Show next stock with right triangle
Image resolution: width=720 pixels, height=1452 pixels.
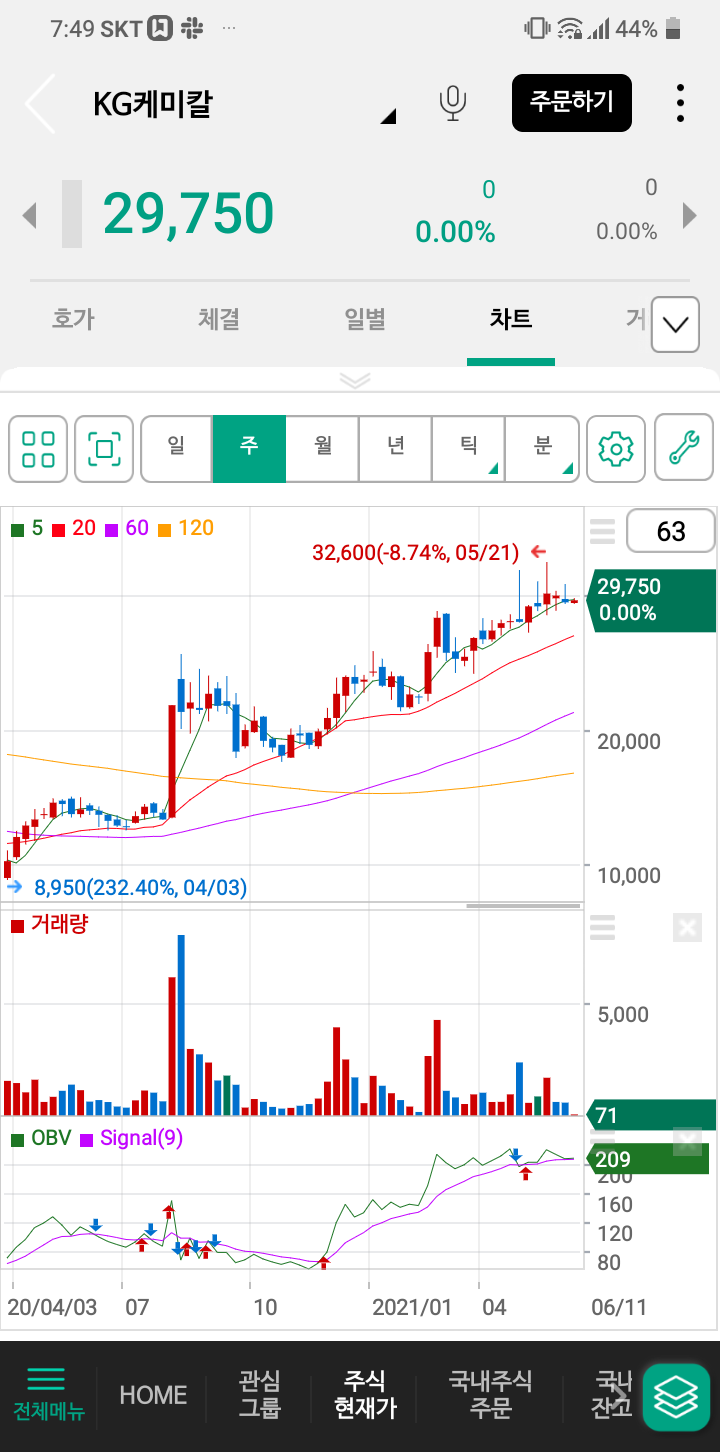coord(689,214)
